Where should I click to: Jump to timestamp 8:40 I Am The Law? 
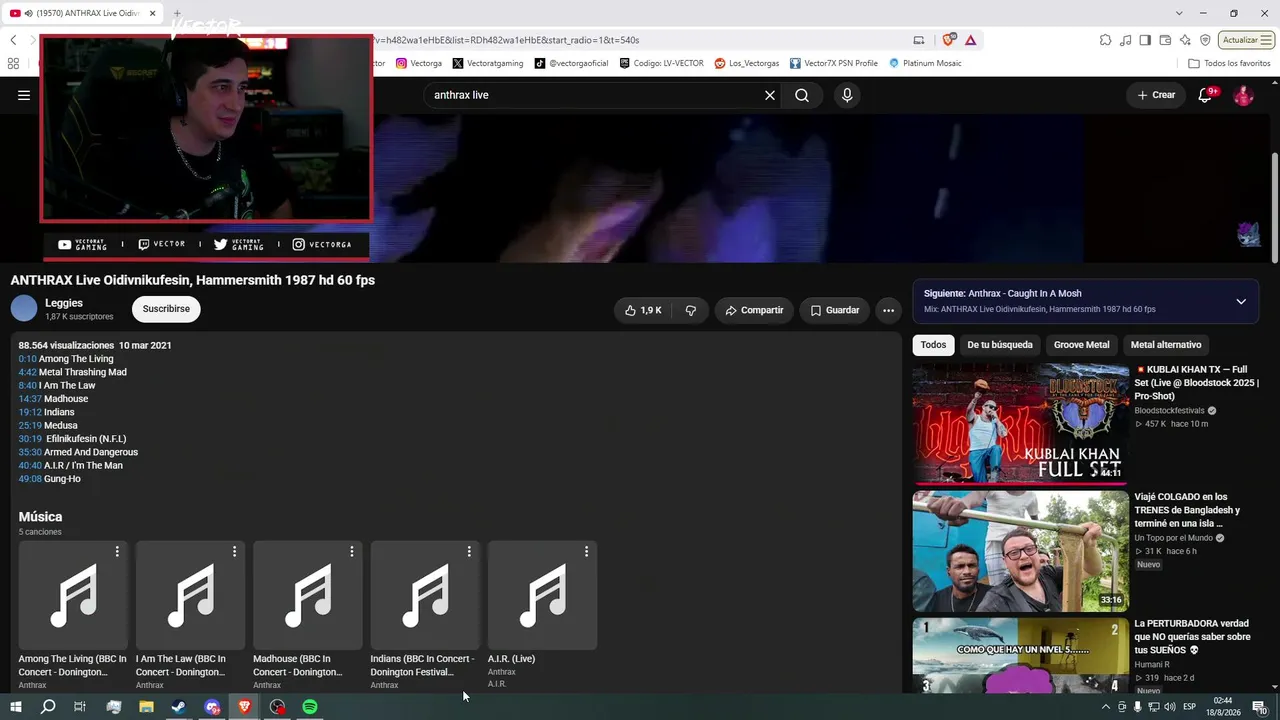(x=27, y=385)
